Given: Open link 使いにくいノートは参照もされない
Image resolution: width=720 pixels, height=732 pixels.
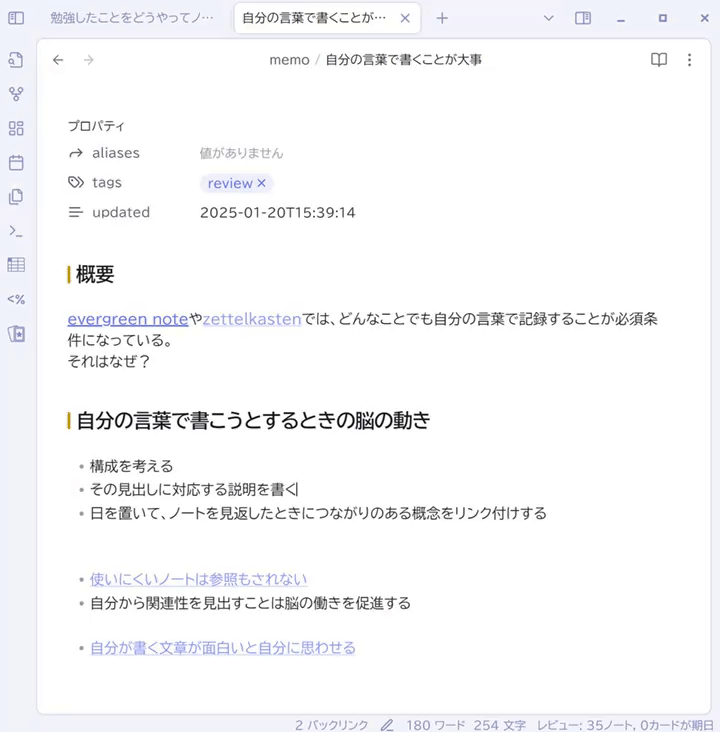Looking at the screenshot, I should (x=198, y=579).
